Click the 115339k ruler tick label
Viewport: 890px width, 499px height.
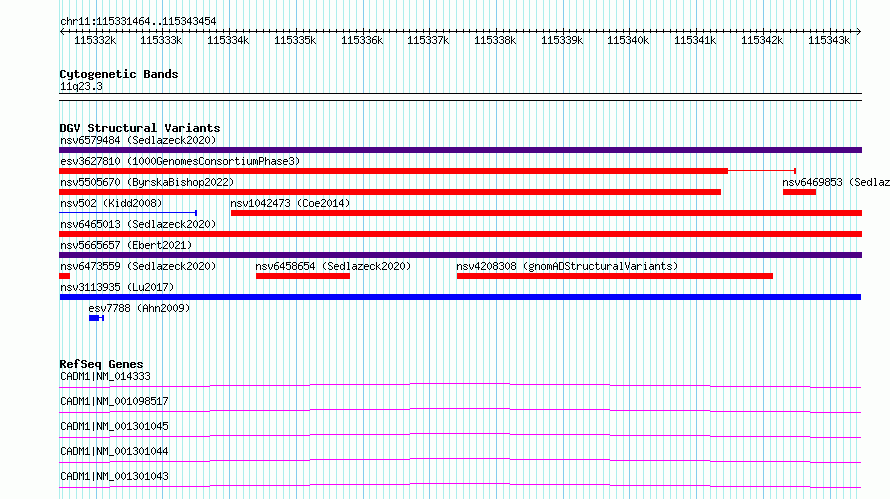coord(562,40)
